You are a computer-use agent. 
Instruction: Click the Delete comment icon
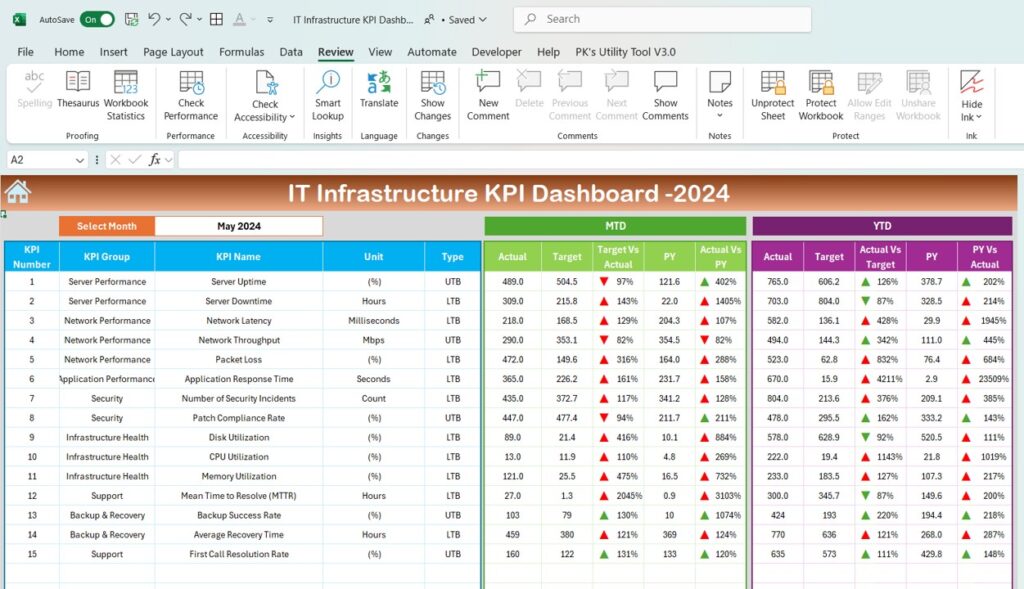click(x=529, y=82)
